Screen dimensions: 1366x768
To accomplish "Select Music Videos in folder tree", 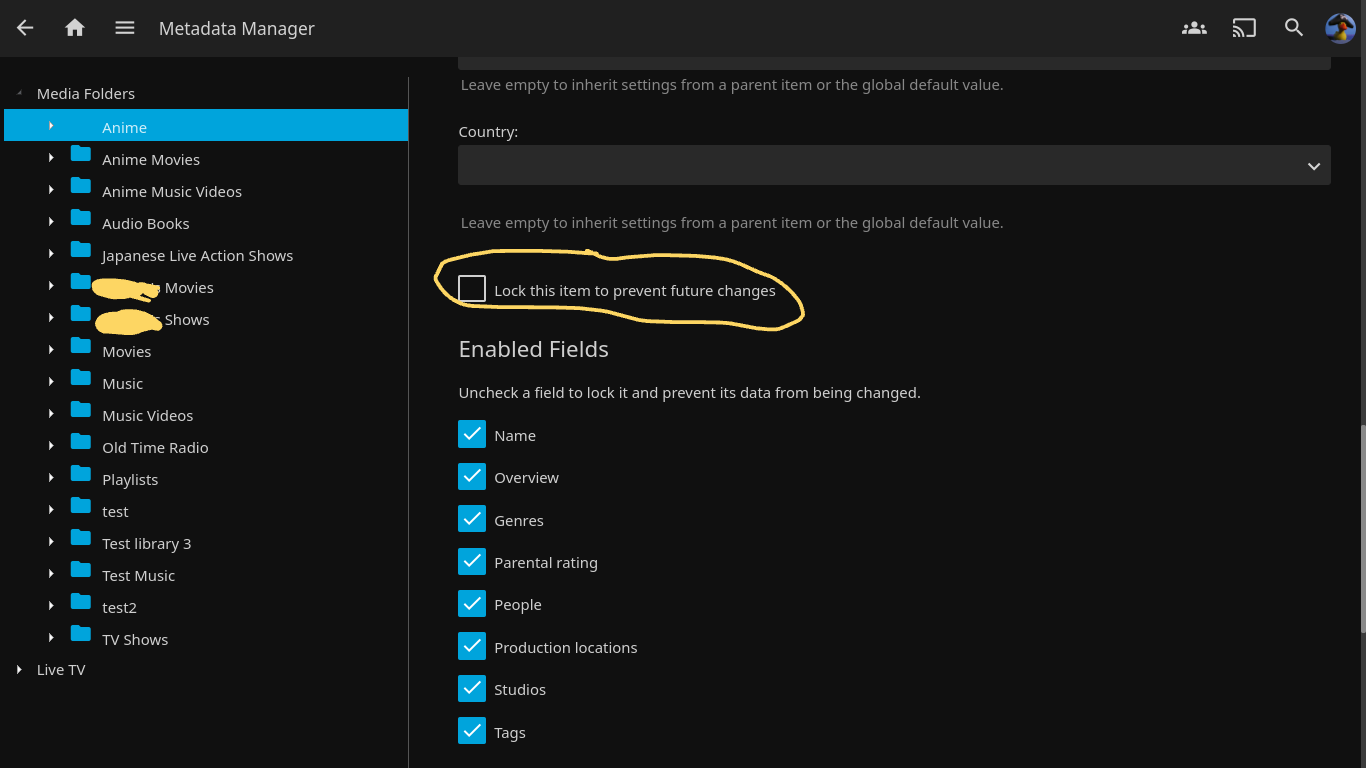I will [147, 416].
